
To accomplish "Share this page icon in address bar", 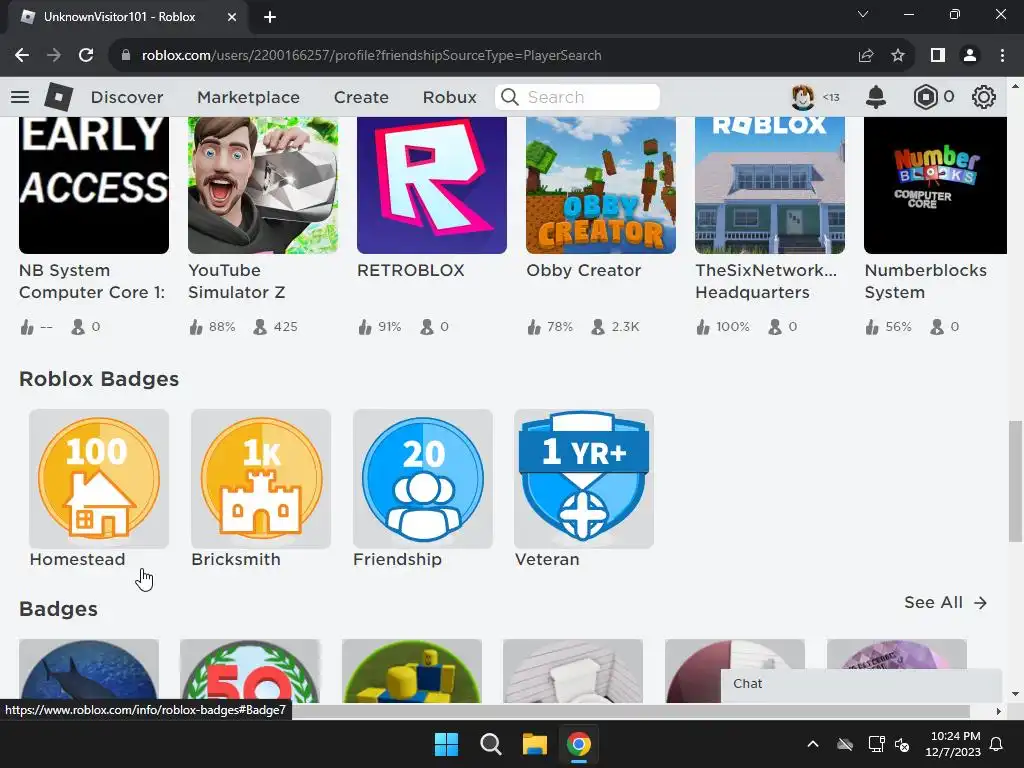I will click(866, 56).
